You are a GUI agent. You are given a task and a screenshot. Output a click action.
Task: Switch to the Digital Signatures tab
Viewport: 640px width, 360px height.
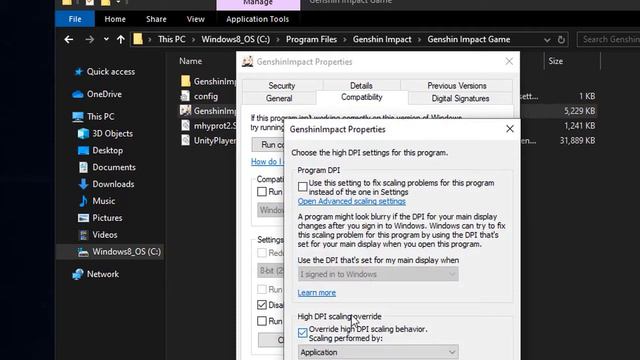point(460,98)
